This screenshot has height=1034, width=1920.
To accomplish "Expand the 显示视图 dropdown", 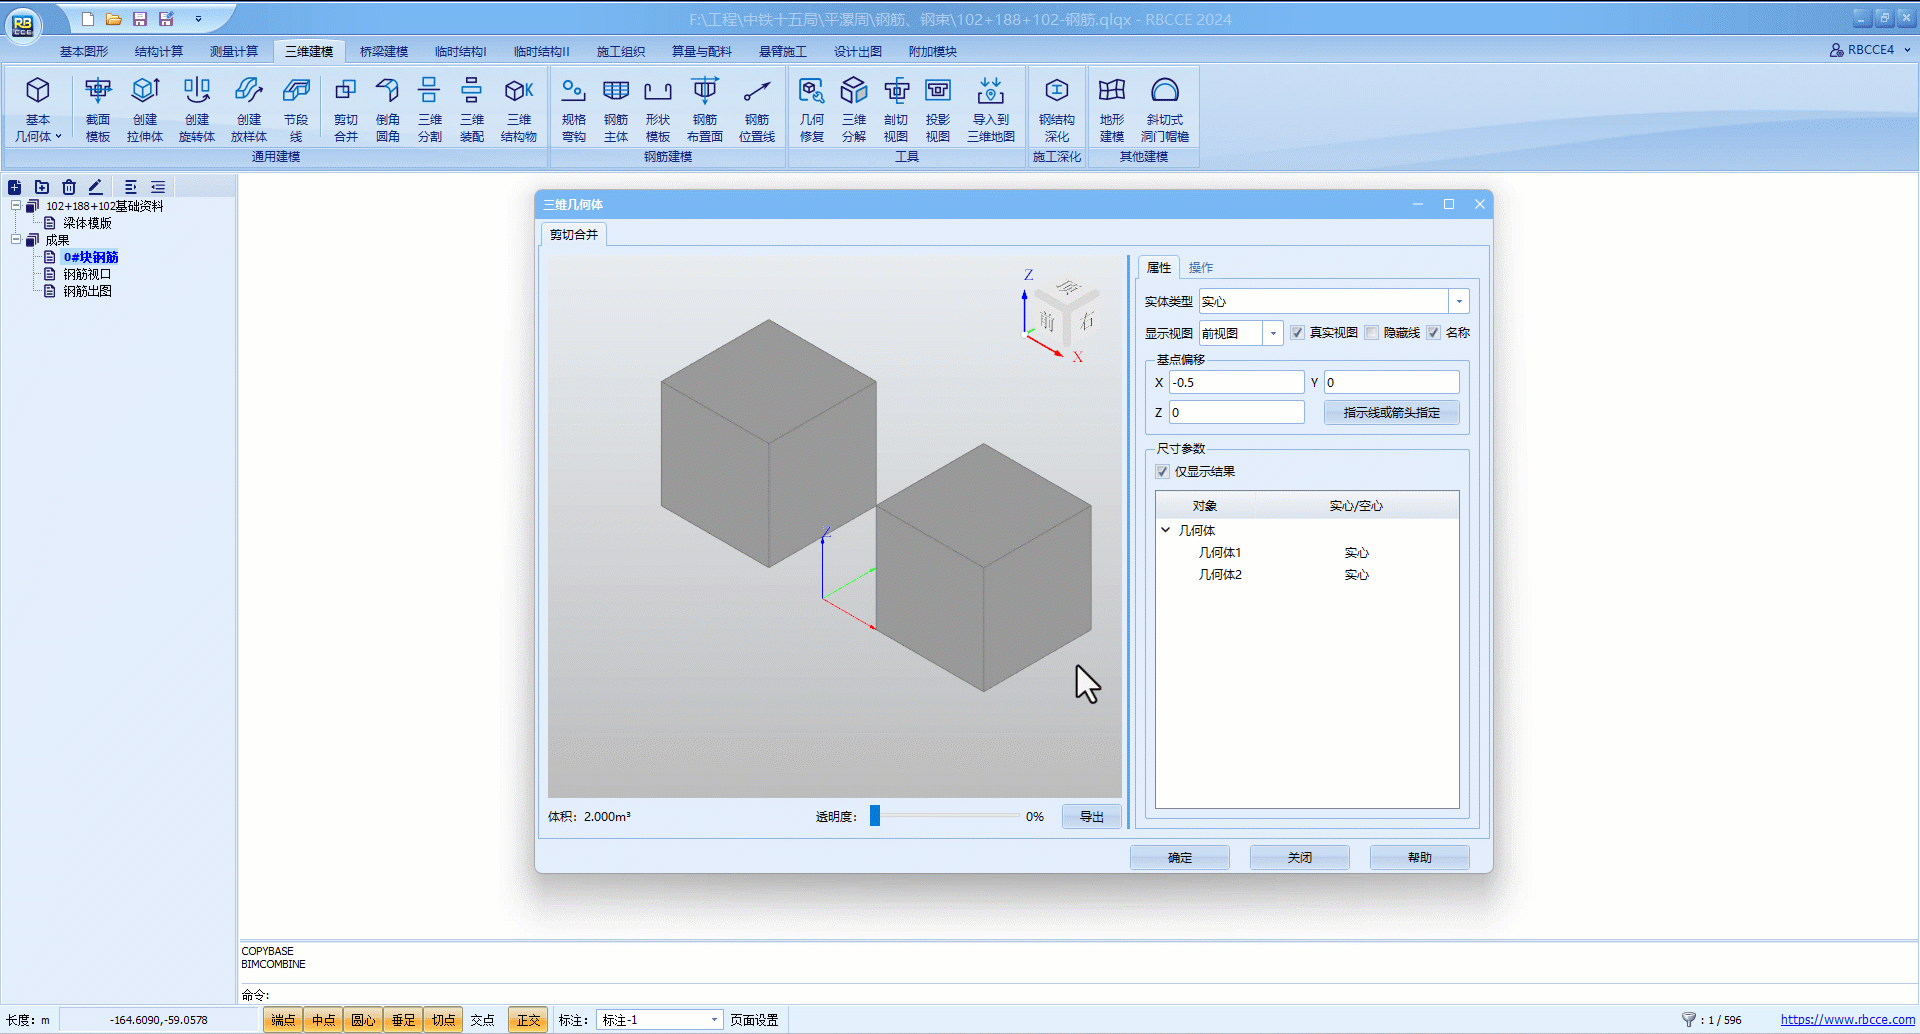I will coord(1273,333).
